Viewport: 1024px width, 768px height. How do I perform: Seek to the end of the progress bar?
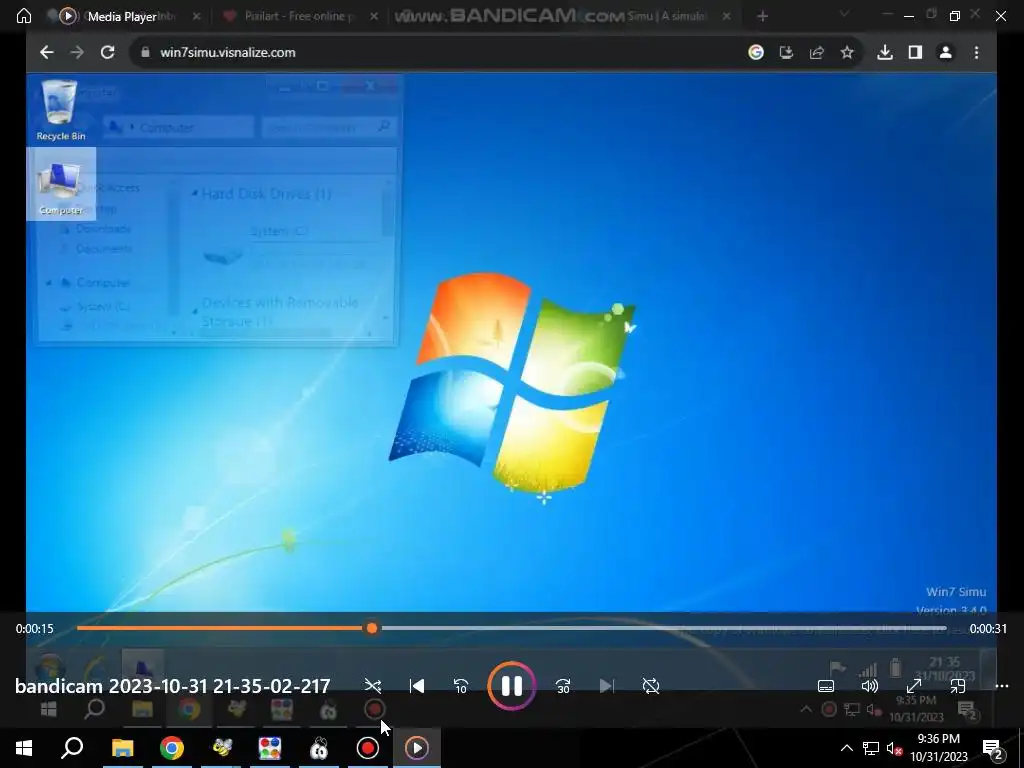(x=944, y=628)
